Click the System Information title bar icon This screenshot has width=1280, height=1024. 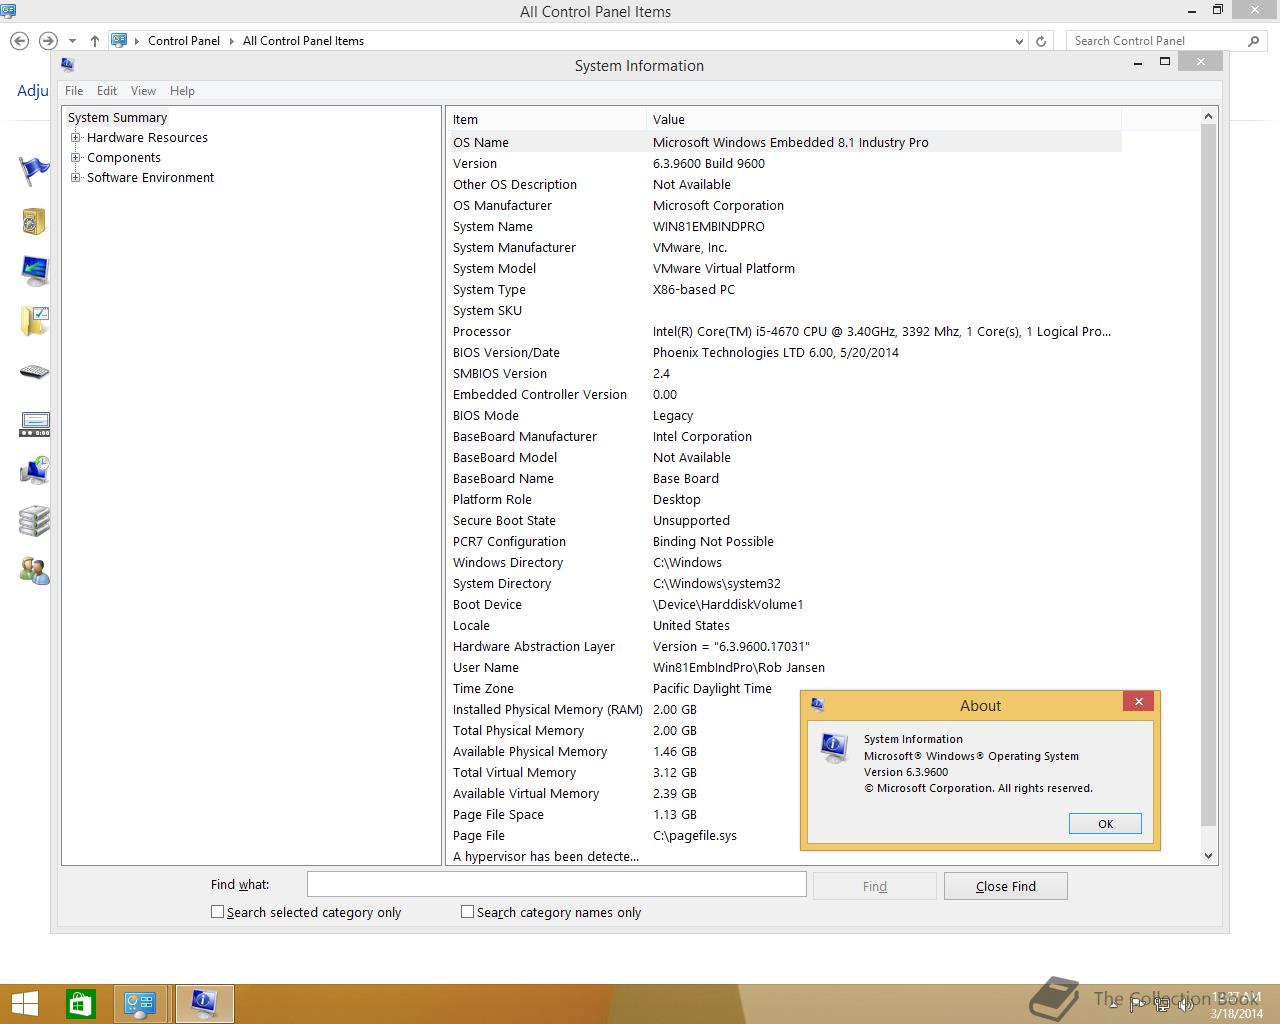[67, 65]
